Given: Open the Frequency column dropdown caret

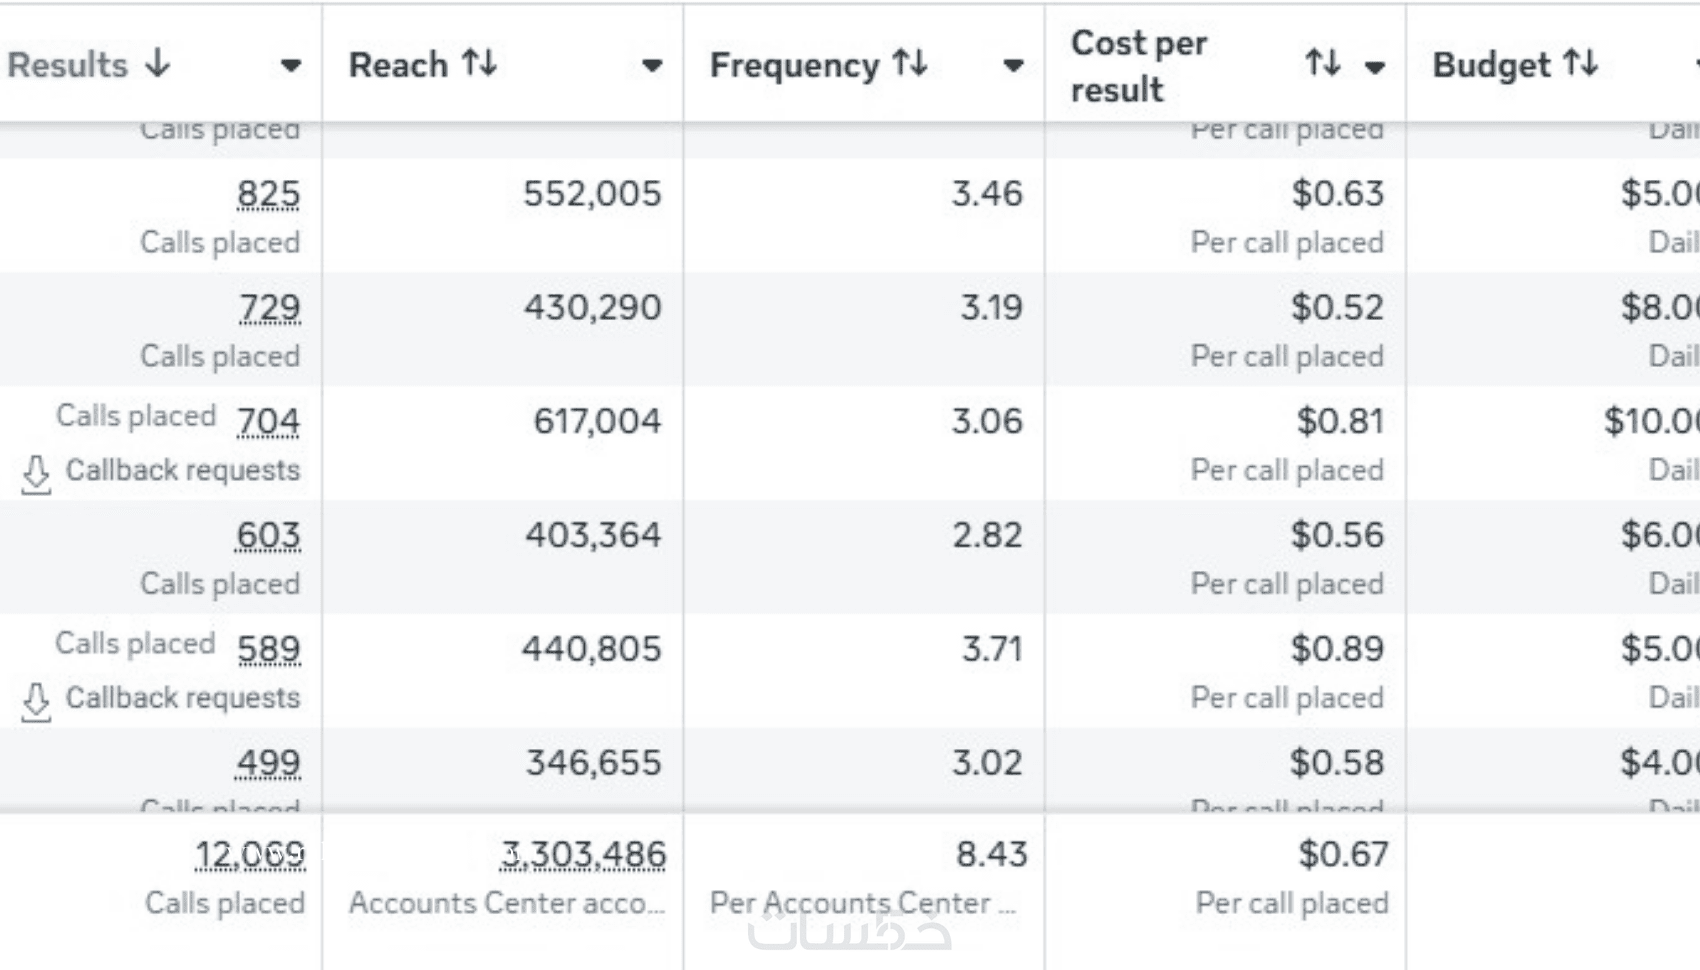Looking at the screenshot, I should click(1013, 66).
